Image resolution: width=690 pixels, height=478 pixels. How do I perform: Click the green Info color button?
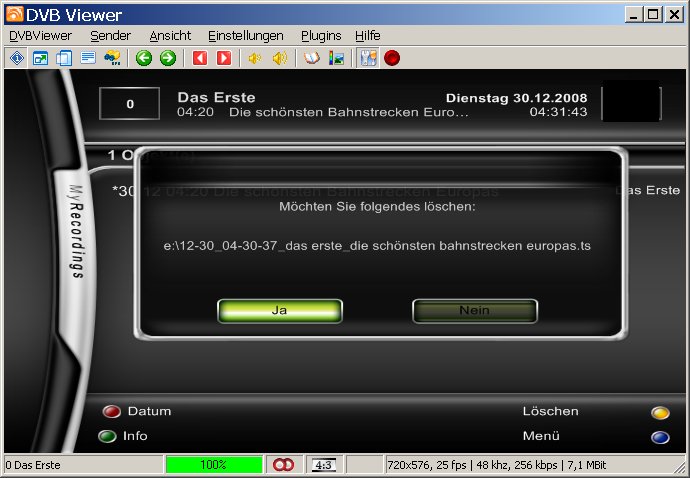click(107, 436)
